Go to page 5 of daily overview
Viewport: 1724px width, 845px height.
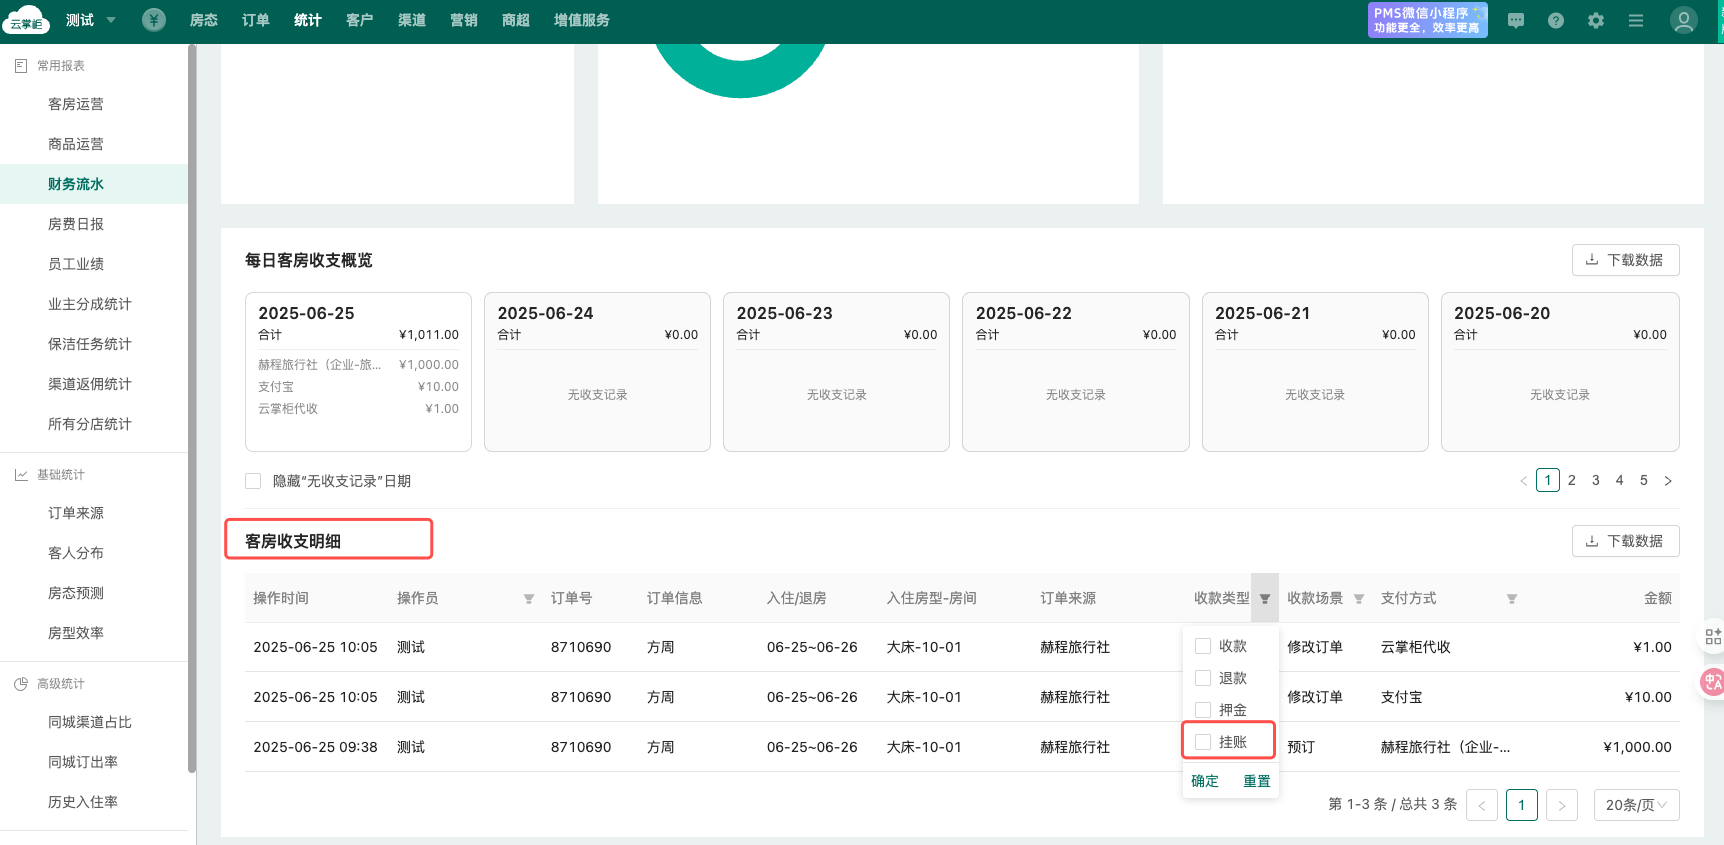coord(1644,481)
